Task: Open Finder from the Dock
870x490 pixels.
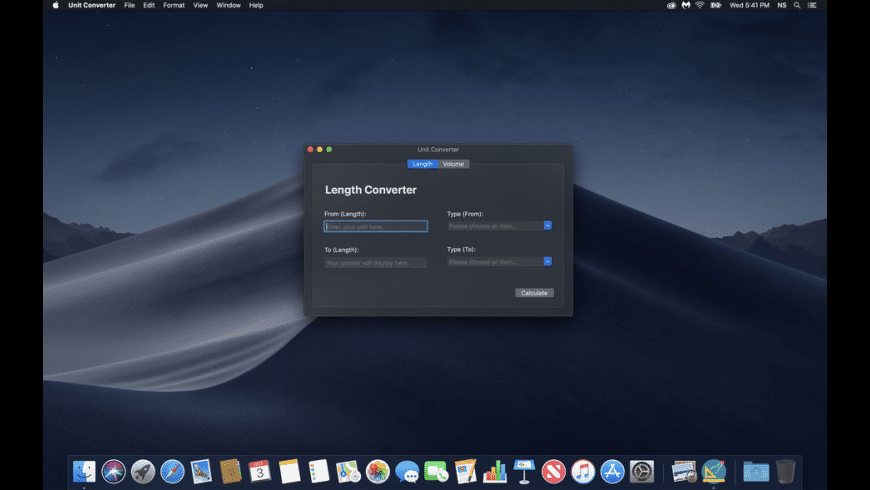Action: pyautogui.click(x=84, y=471)
